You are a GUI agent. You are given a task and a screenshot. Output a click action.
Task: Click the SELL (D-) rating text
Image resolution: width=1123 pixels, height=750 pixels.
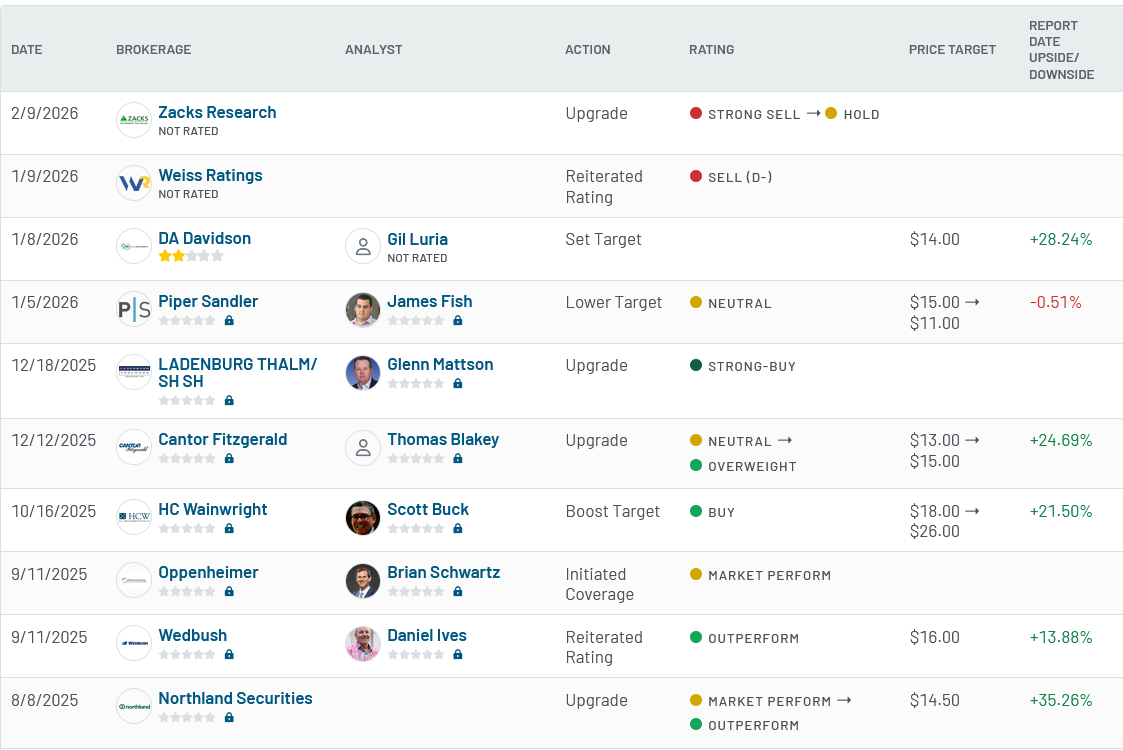coord(740,178)
